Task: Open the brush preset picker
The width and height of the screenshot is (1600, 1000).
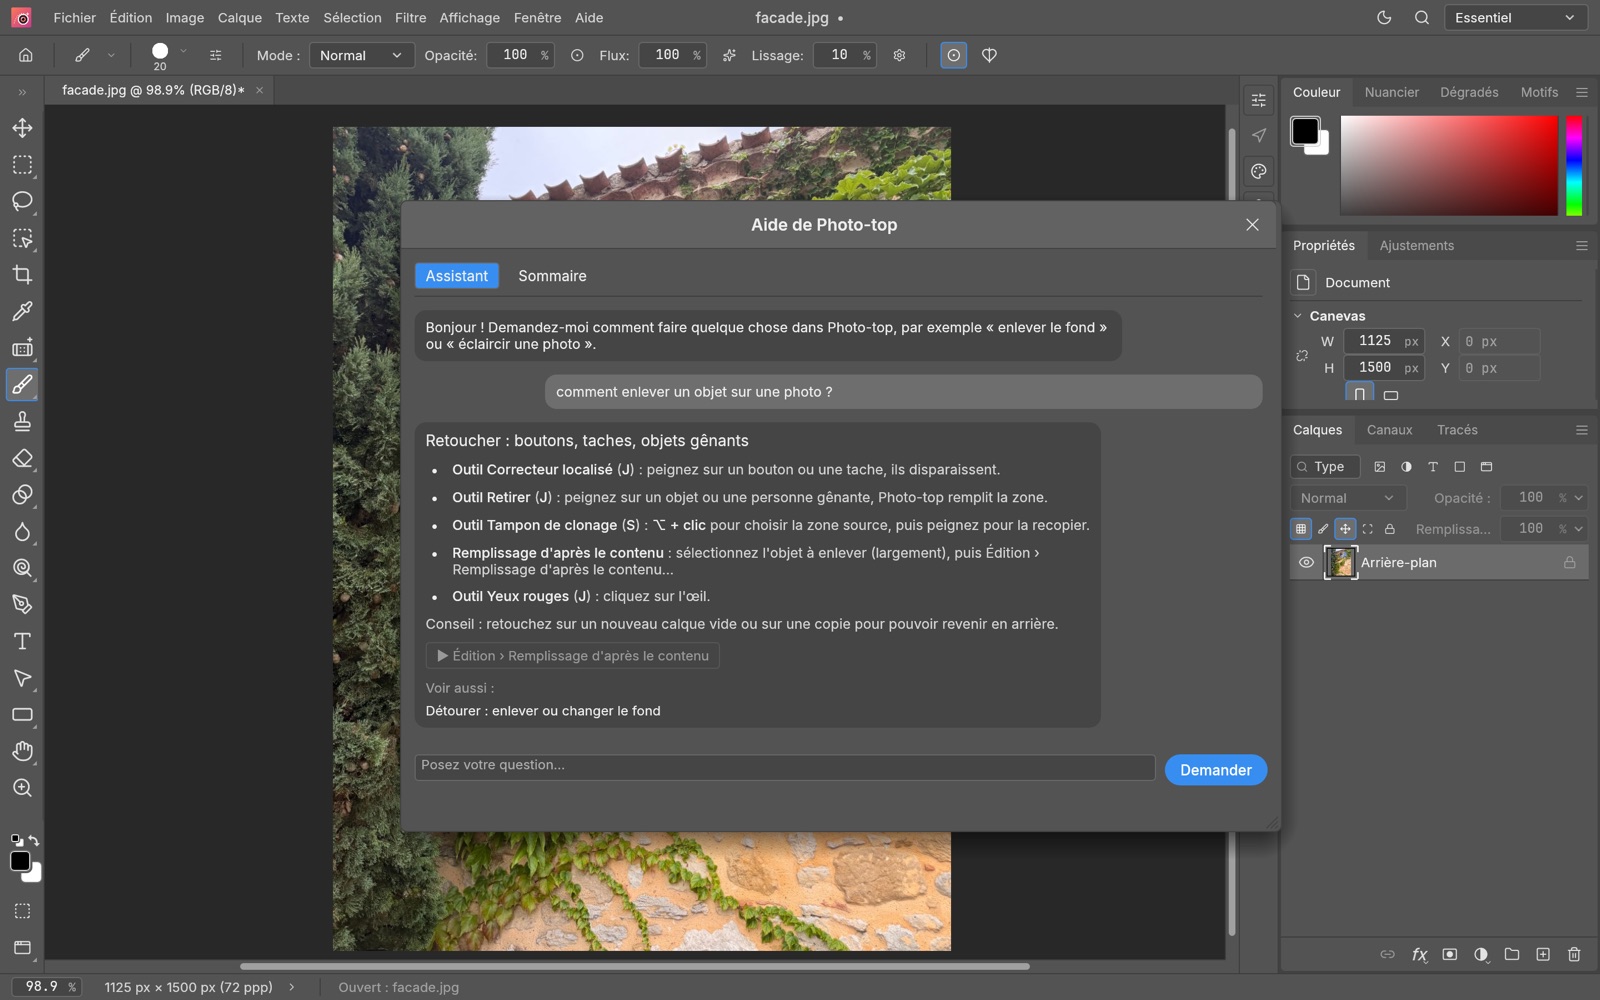Action: pos(167,53)
